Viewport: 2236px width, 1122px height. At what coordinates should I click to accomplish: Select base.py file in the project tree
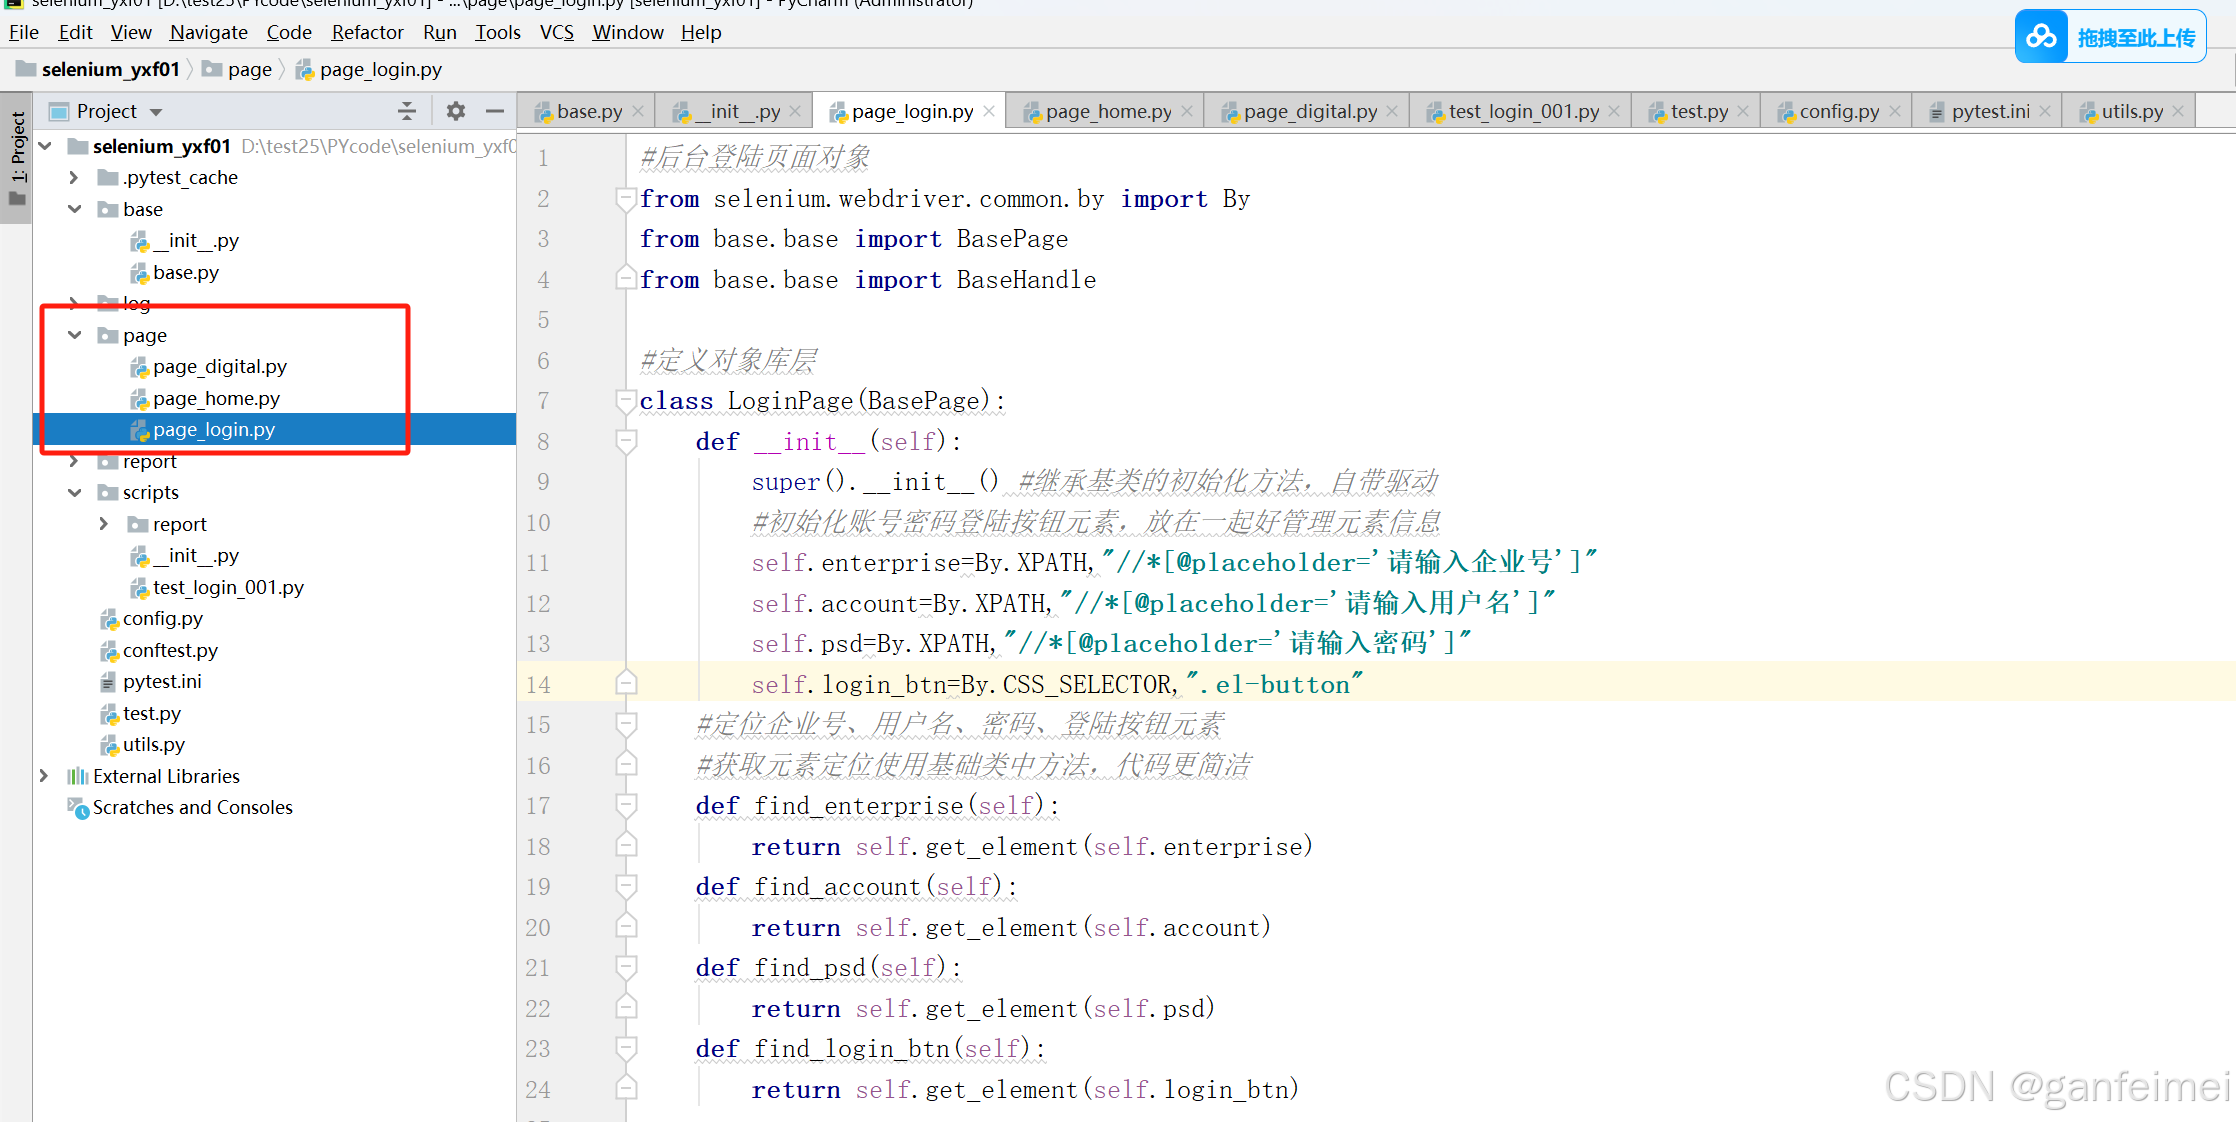pos(186,272)
